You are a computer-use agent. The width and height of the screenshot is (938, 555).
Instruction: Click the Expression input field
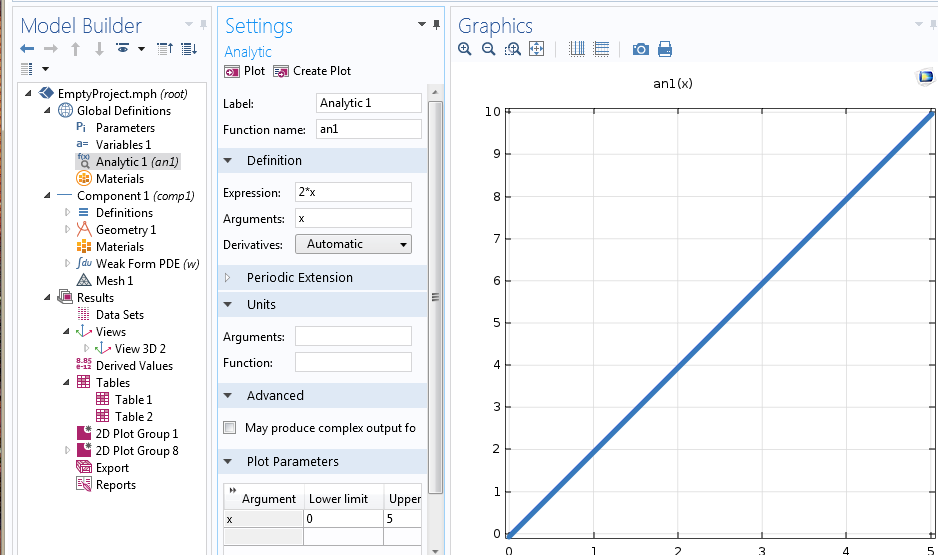click(353, 192)
